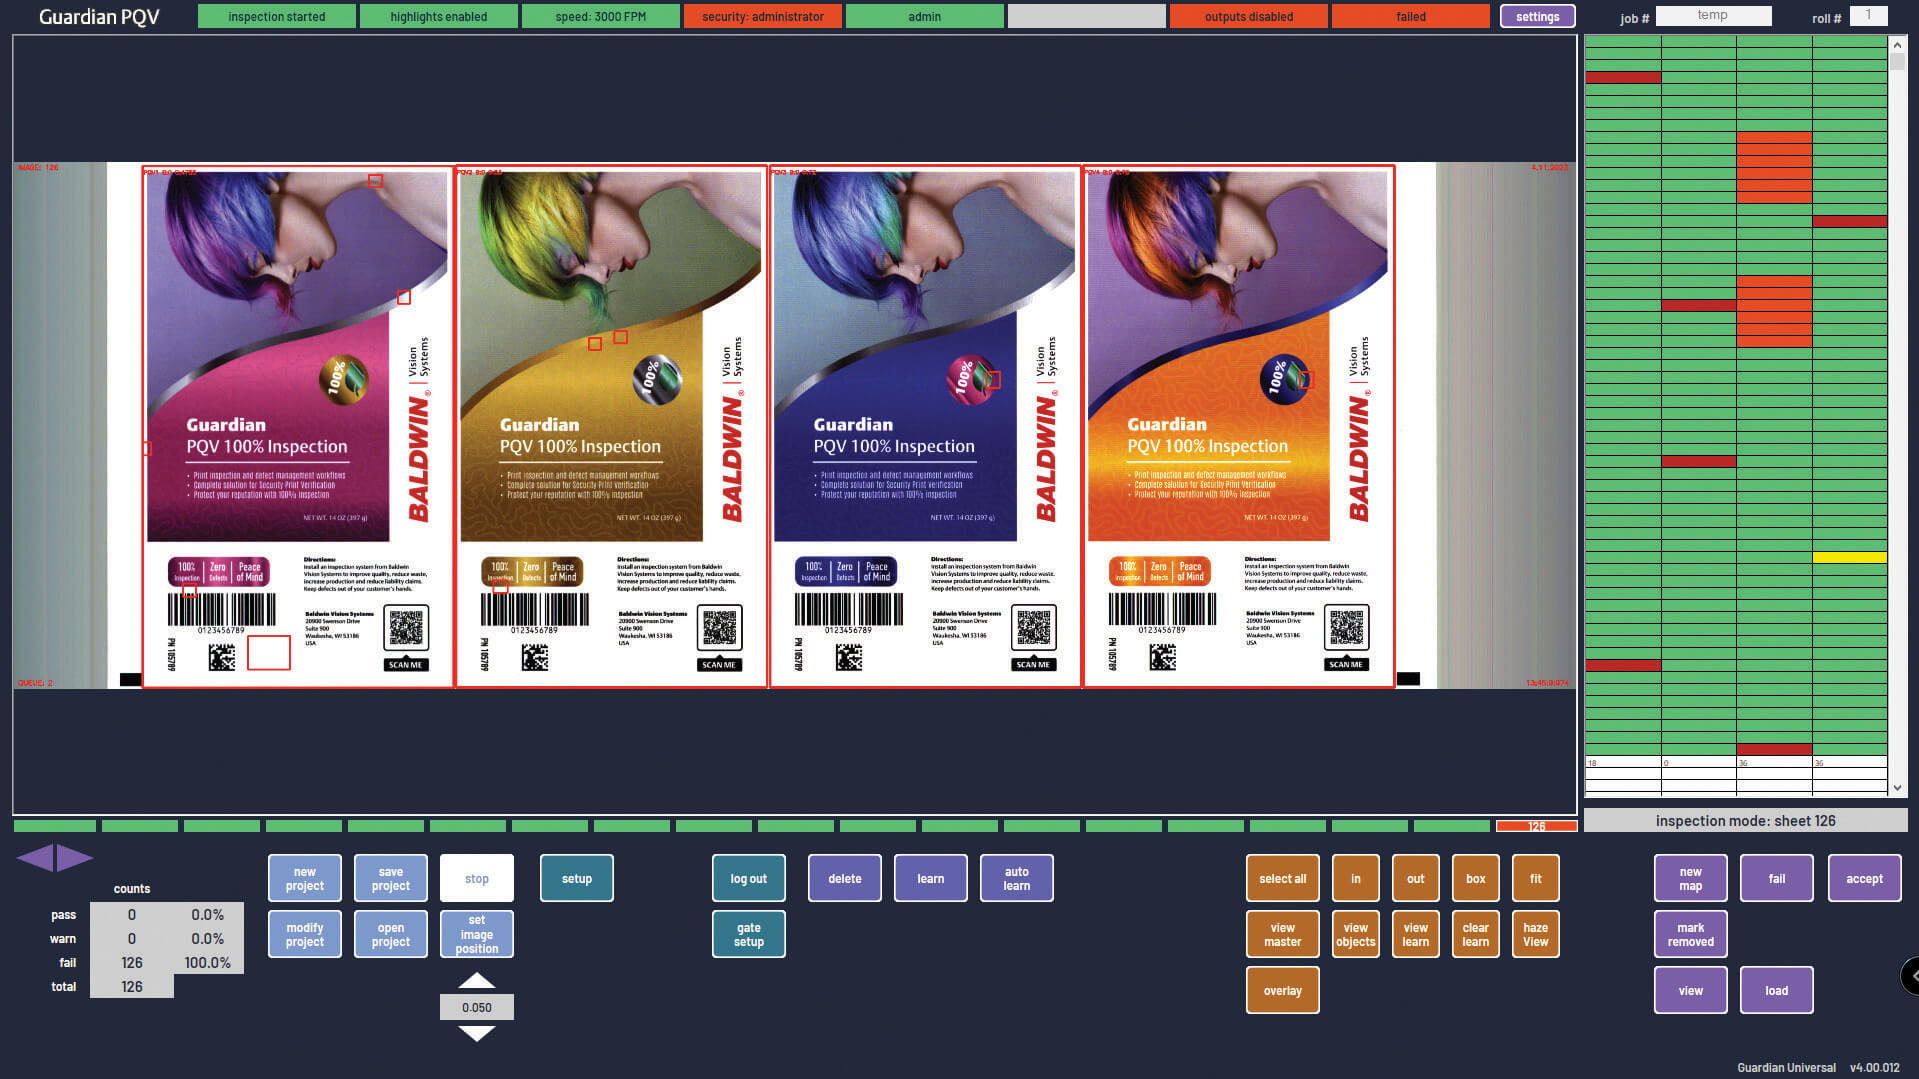The image size is (1919, 1079).
Task: Click the right purple arrow to go forward
Action: [74, 857]
